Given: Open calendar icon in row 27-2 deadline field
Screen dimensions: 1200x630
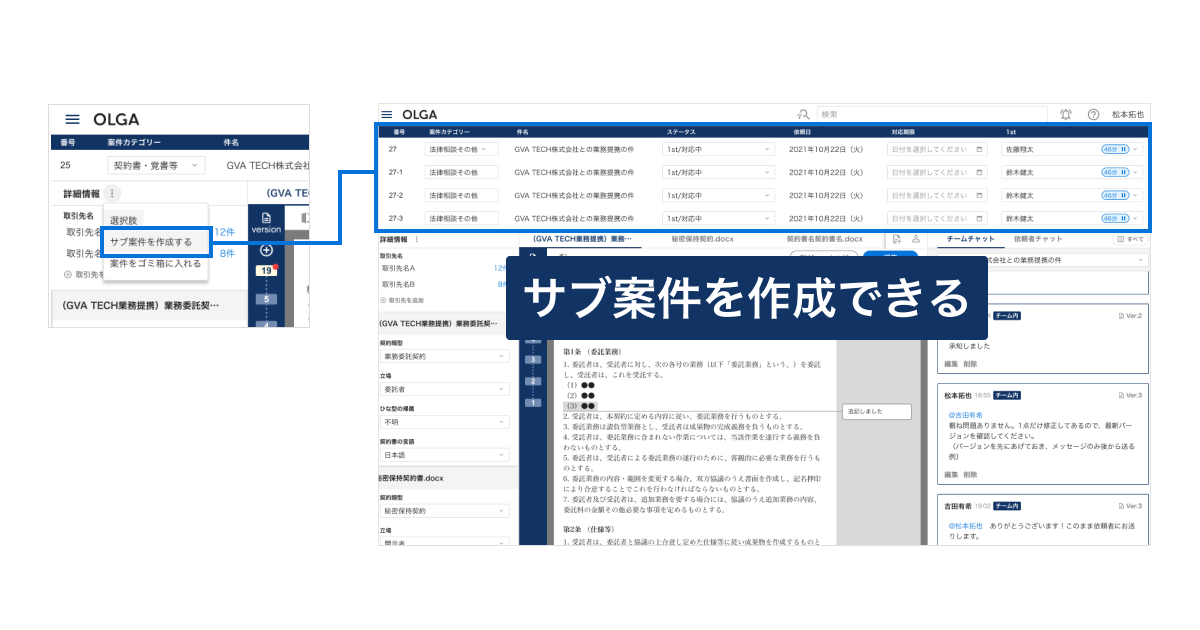Looking at the screenshot, I should 979,195.
